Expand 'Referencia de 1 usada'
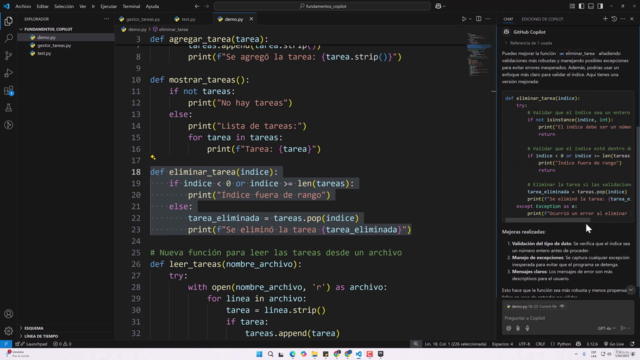Image resolution: width=640 pixels, height=360 pixels. tap(528, 43)
